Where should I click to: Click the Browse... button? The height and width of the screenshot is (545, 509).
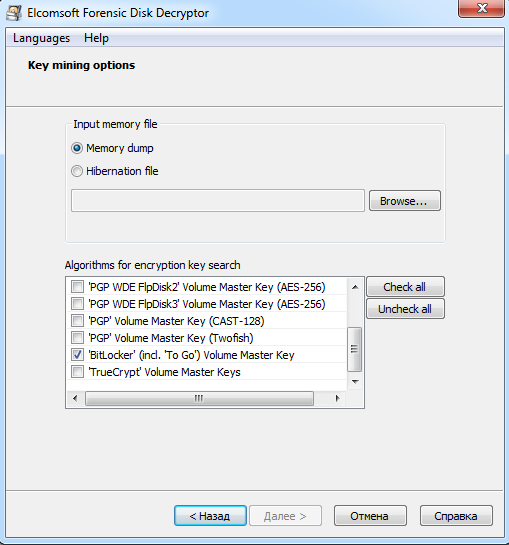(x=405, y=201)
